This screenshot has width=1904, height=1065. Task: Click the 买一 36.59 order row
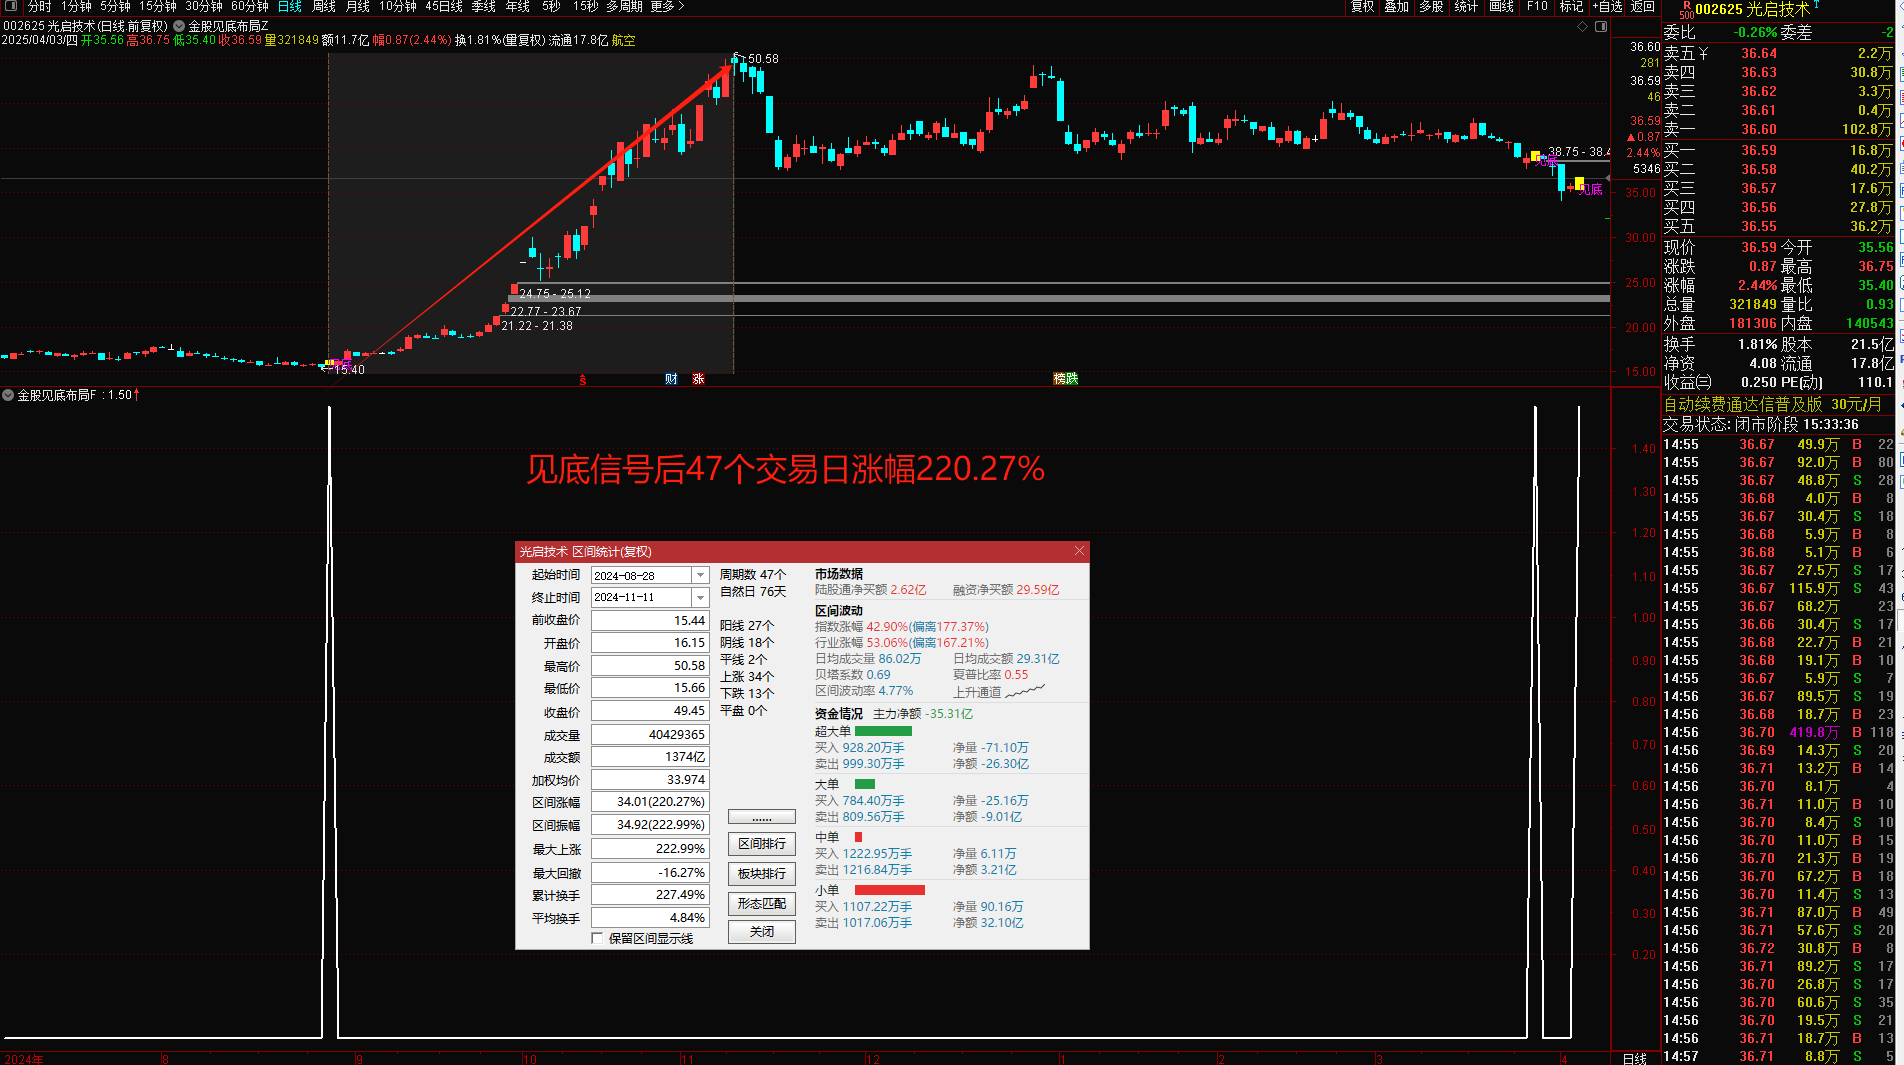click(x=1778, y=150)
